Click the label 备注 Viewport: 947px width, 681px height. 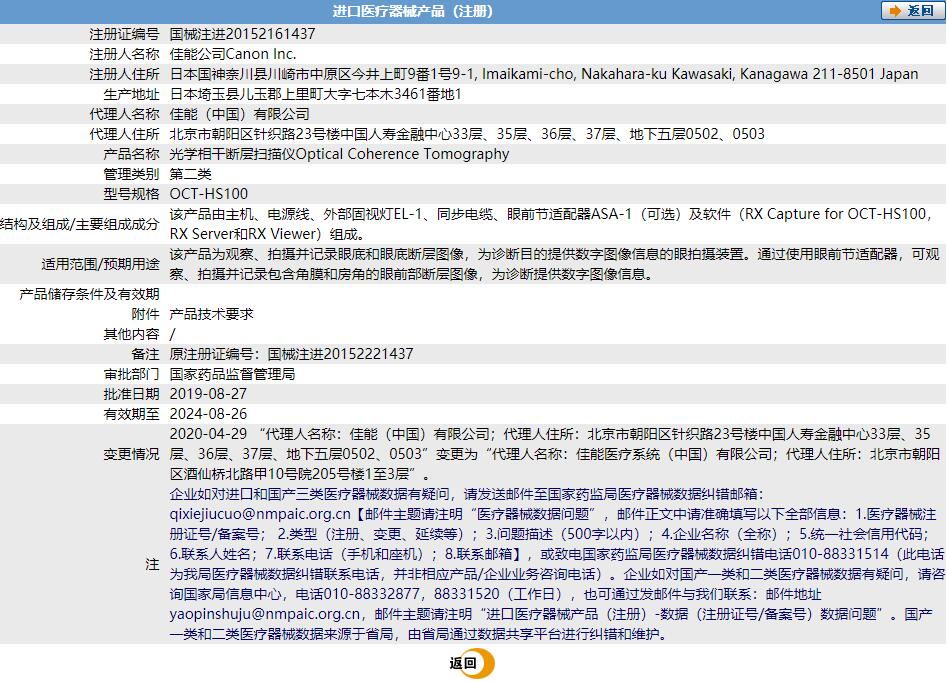[x=146, y=354]
